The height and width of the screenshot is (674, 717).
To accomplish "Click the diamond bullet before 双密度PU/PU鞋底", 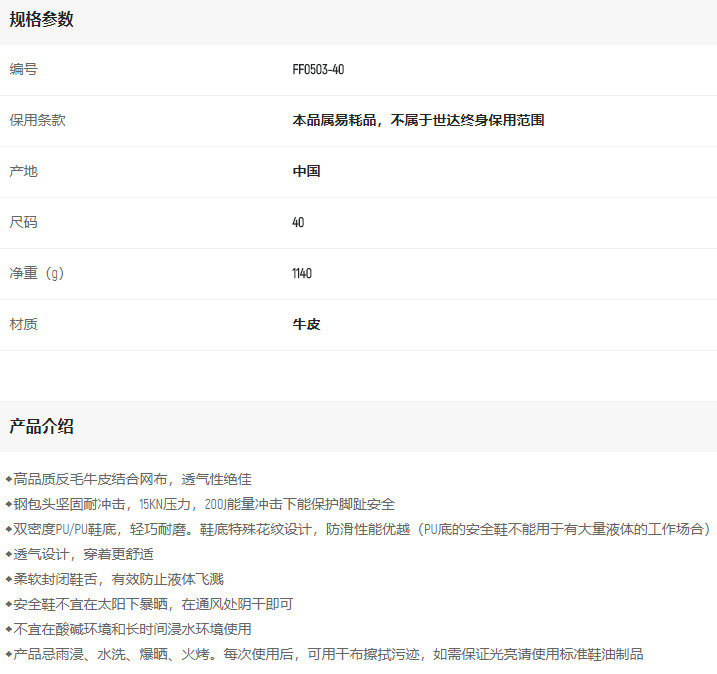I will 9,529.
